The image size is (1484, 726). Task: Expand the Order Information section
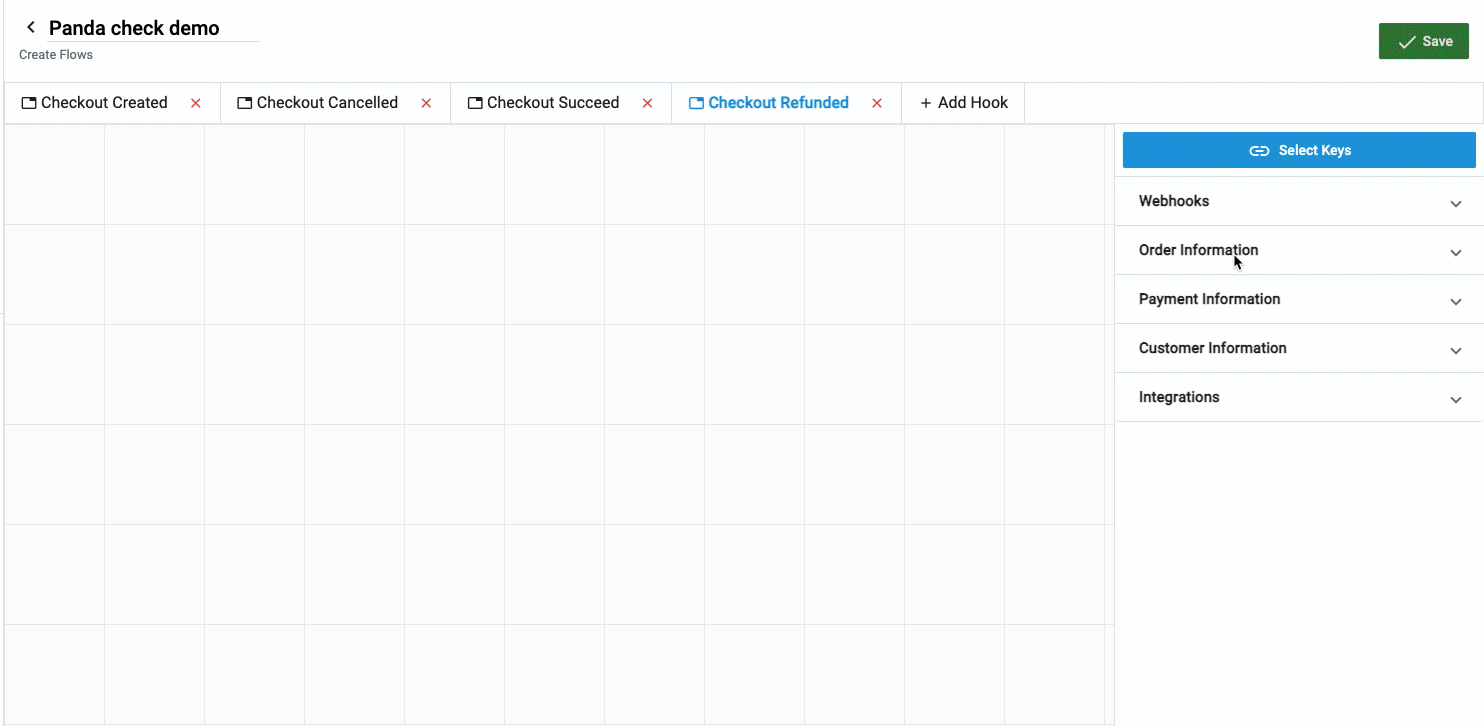[x=1299, y=250]
